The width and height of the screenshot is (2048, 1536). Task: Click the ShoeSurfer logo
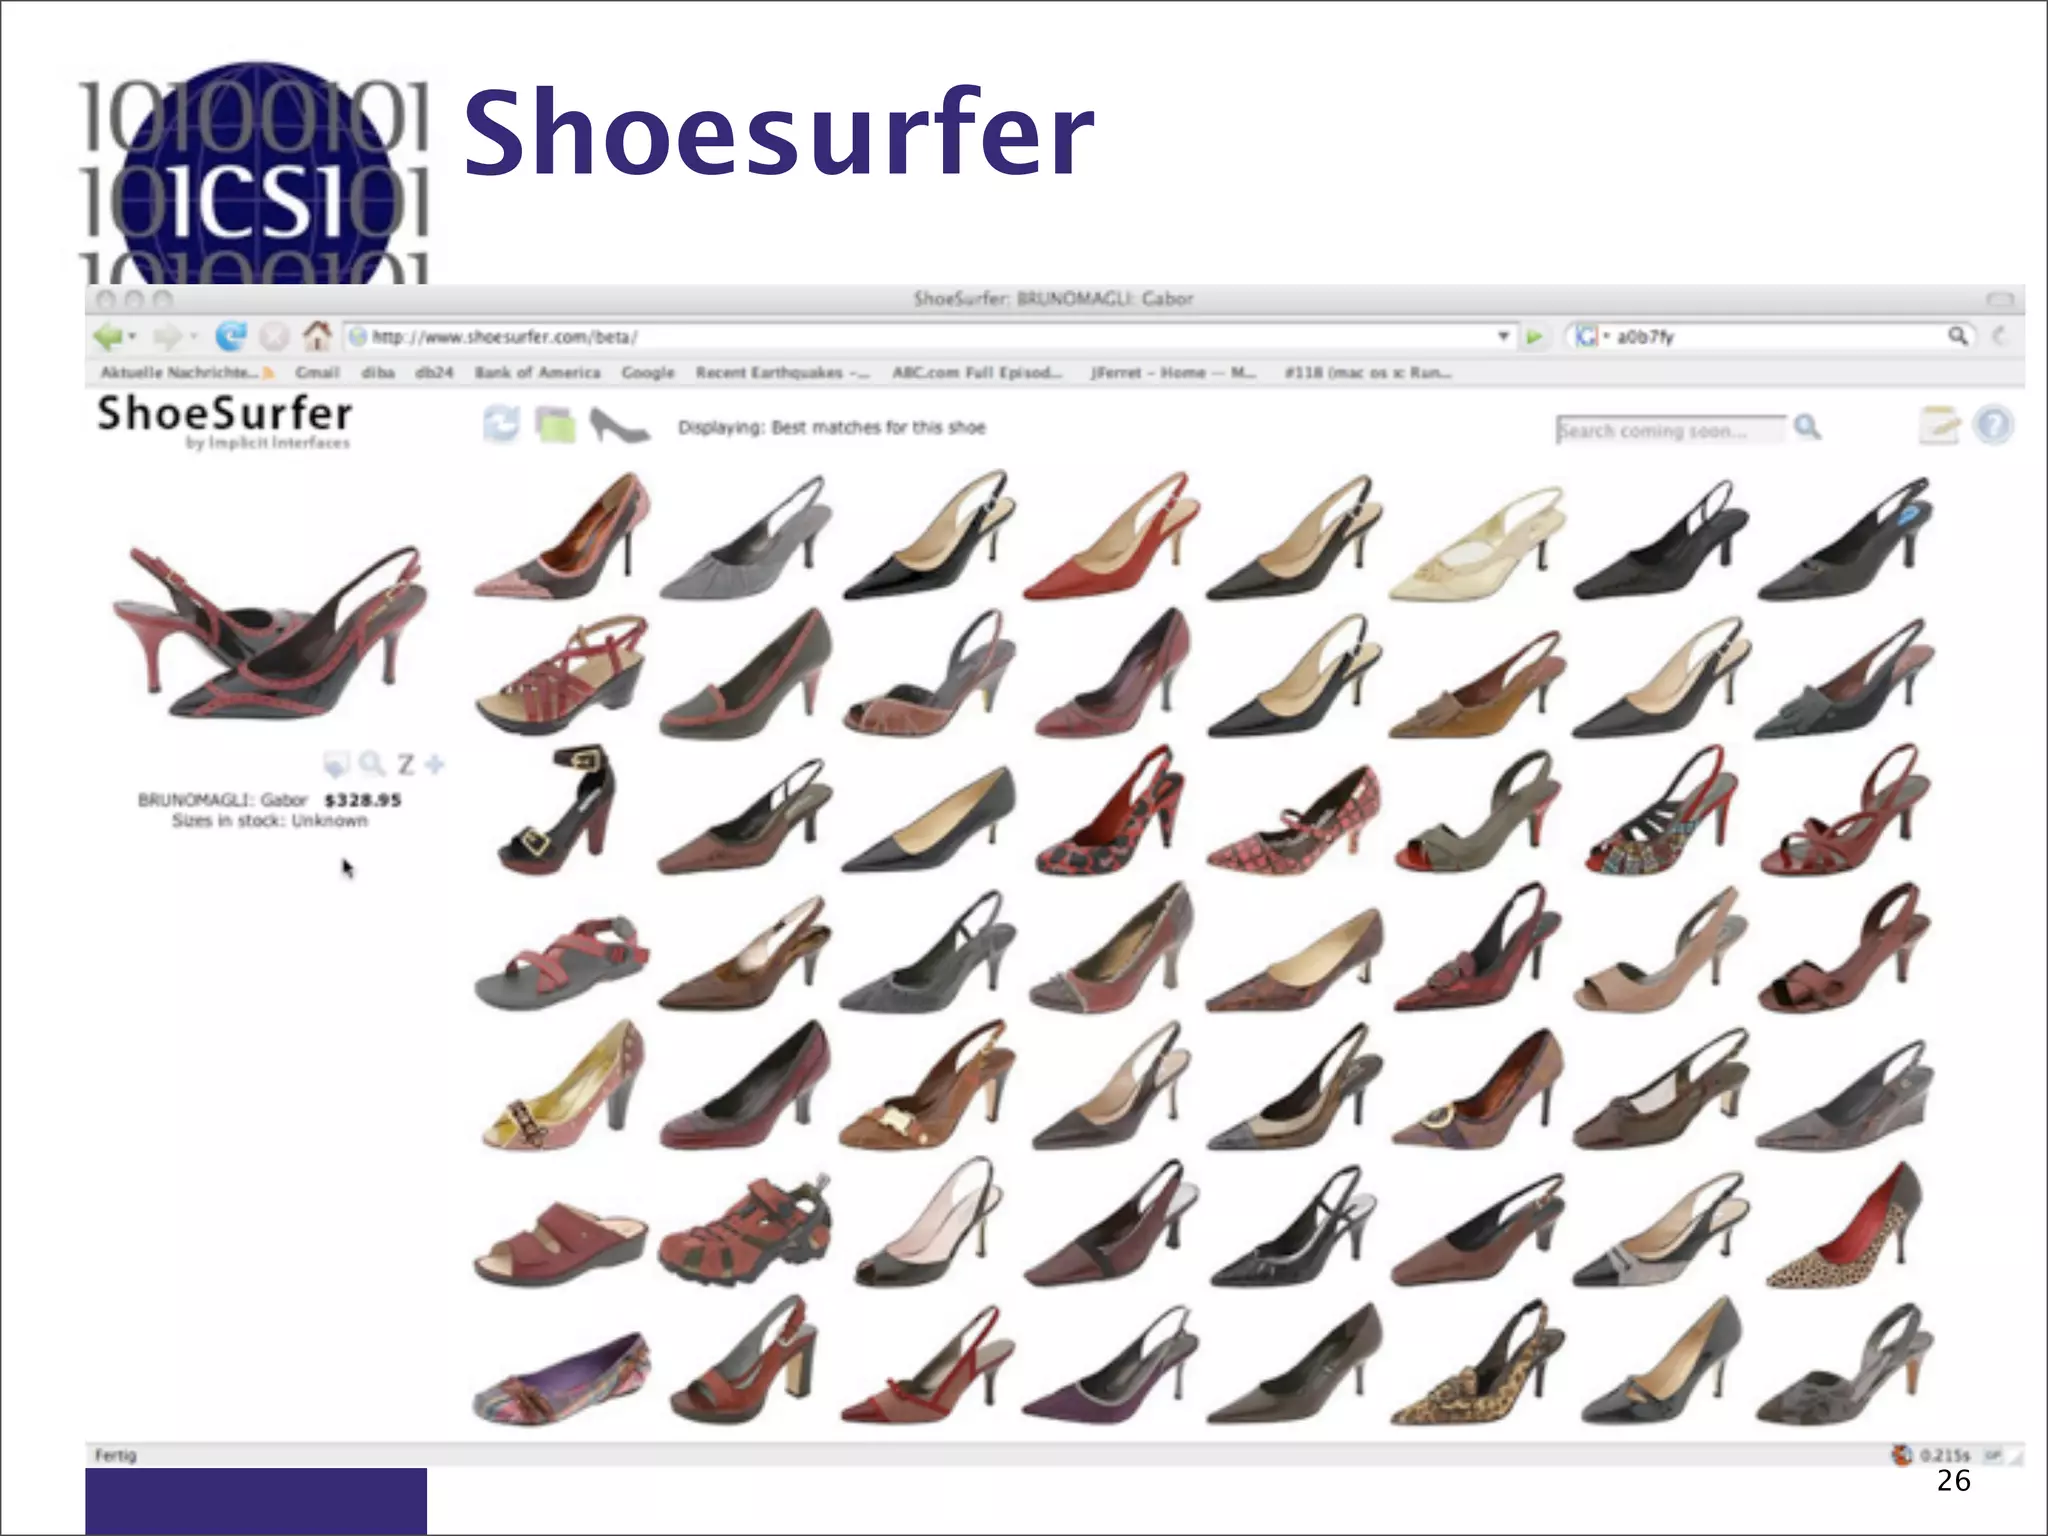pyautogui.click(x=225, y=421)
